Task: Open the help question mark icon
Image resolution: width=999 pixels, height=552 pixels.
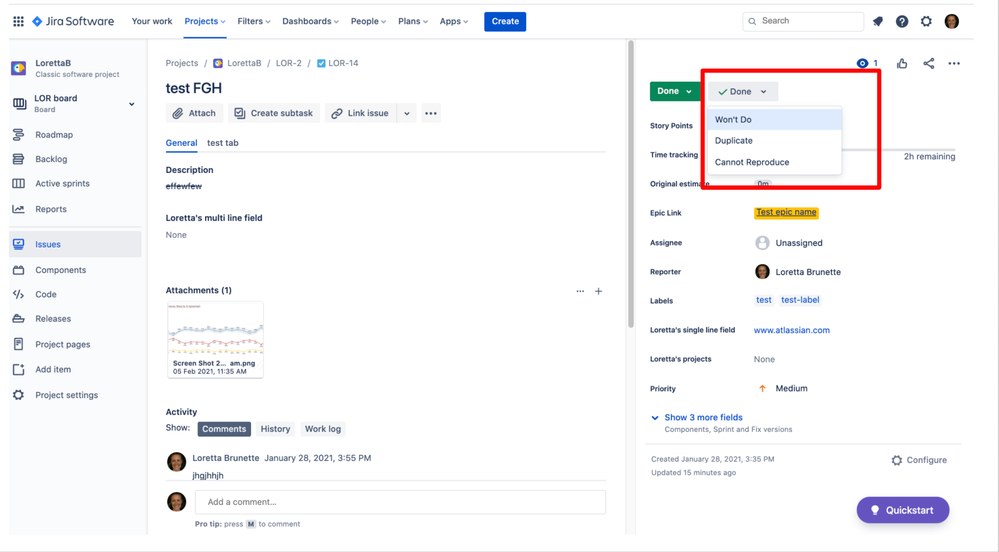Action: coord(902,21)
